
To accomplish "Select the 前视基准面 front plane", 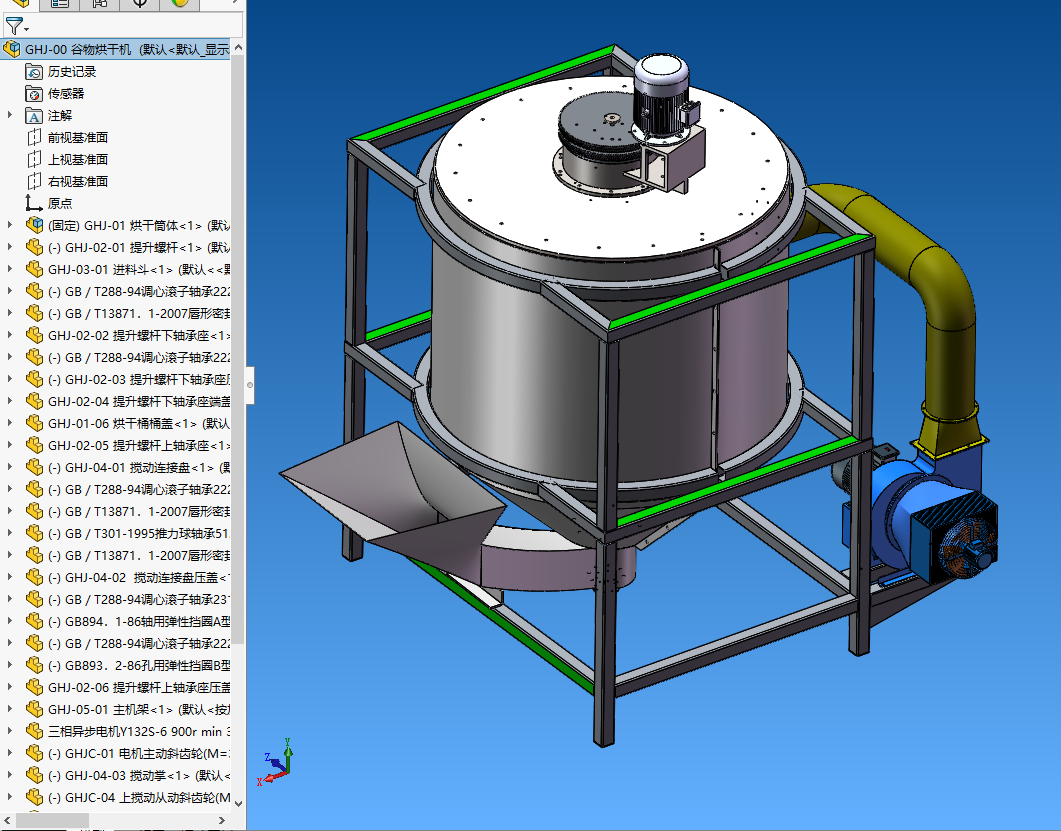I will [x=77, y=138].
